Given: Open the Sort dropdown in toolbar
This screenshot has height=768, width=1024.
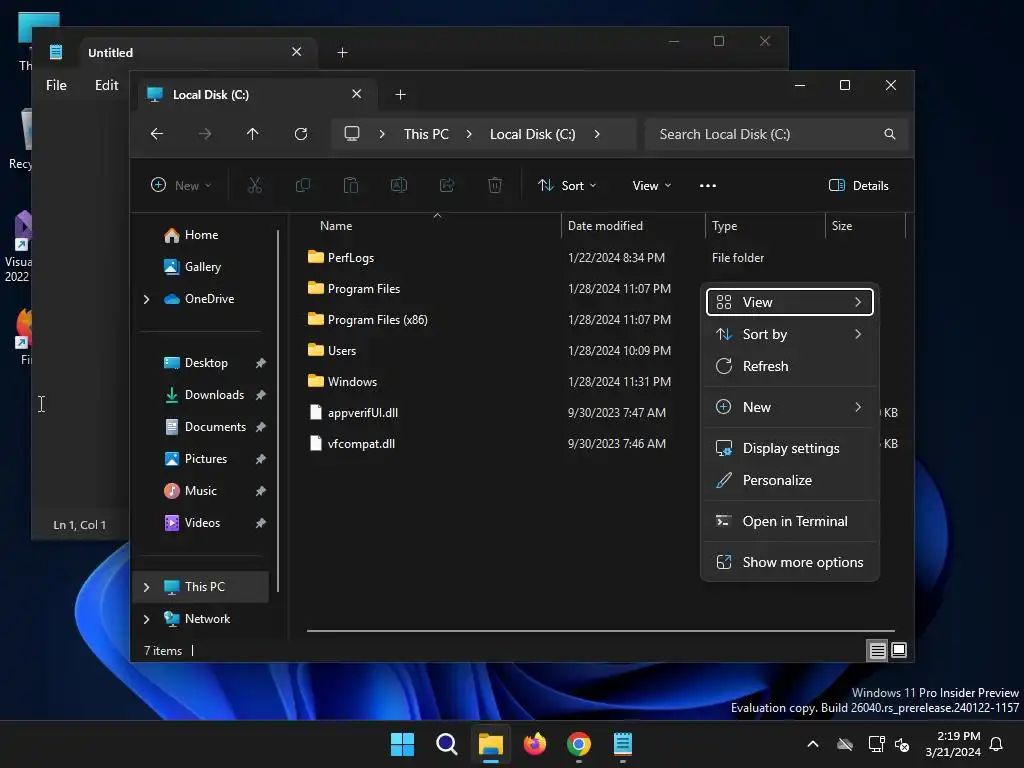Looking at the screenshot, I should pyautogui.click(x=567, y=185).
